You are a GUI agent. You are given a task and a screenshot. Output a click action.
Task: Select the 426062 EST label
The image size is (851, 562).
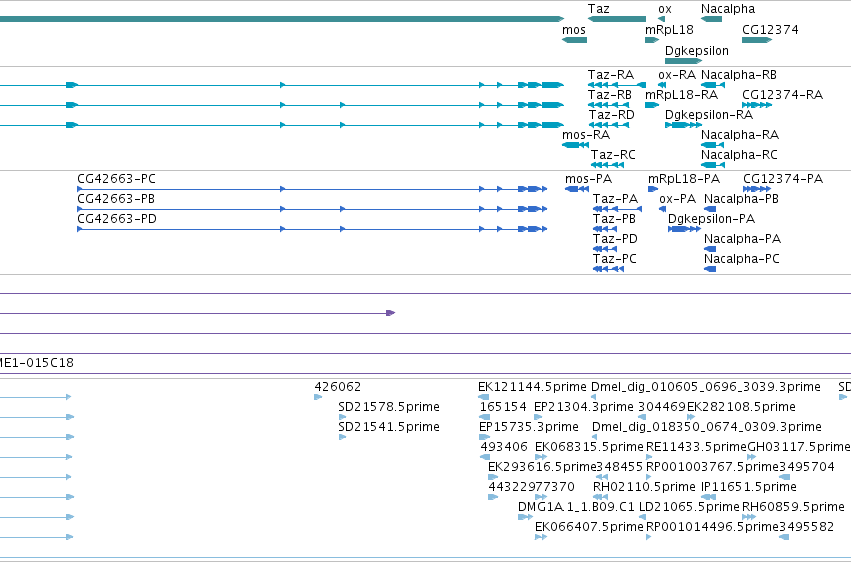coord(338,387)
